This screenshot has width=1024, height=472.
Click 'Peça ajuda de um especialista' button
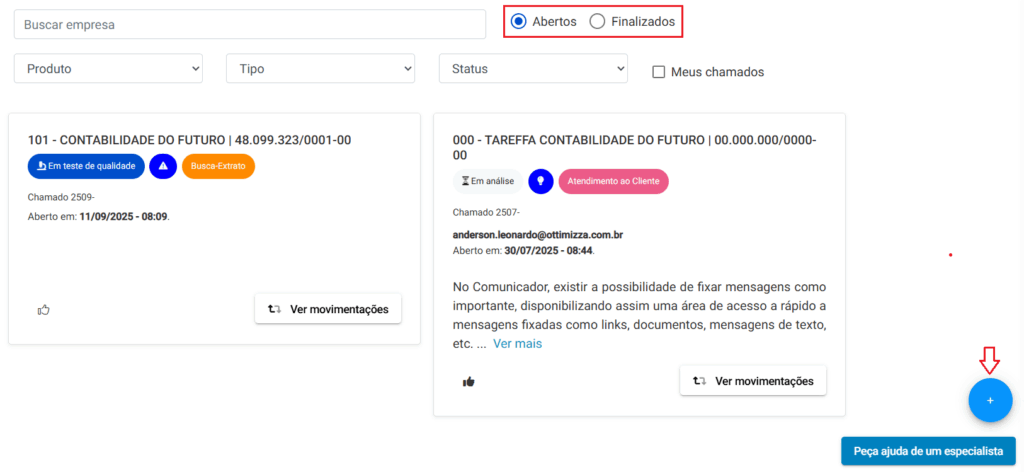pos(928,451)
